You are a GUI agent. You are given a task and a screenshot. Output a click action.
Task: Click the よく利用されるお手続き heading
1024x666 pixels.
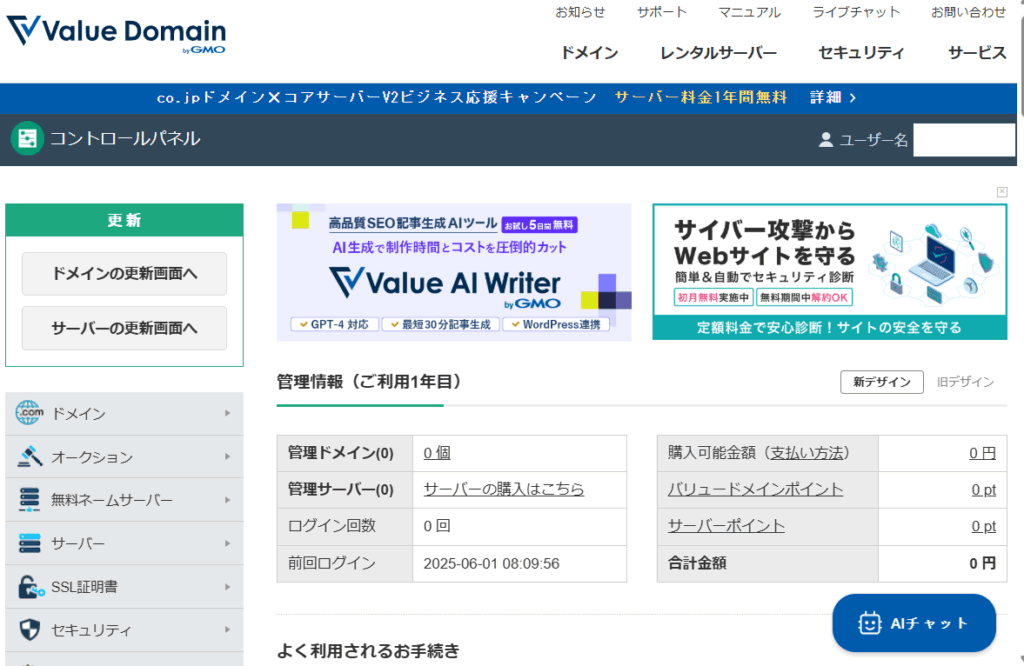[x=368, y=650]
